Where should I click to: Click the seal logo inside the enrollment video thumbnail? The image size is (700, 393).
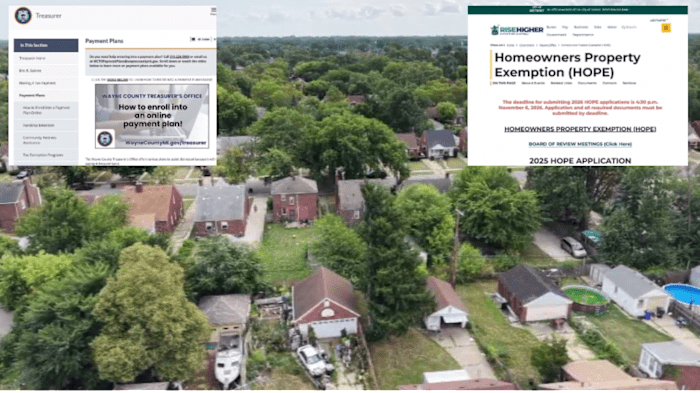[105, 138]
